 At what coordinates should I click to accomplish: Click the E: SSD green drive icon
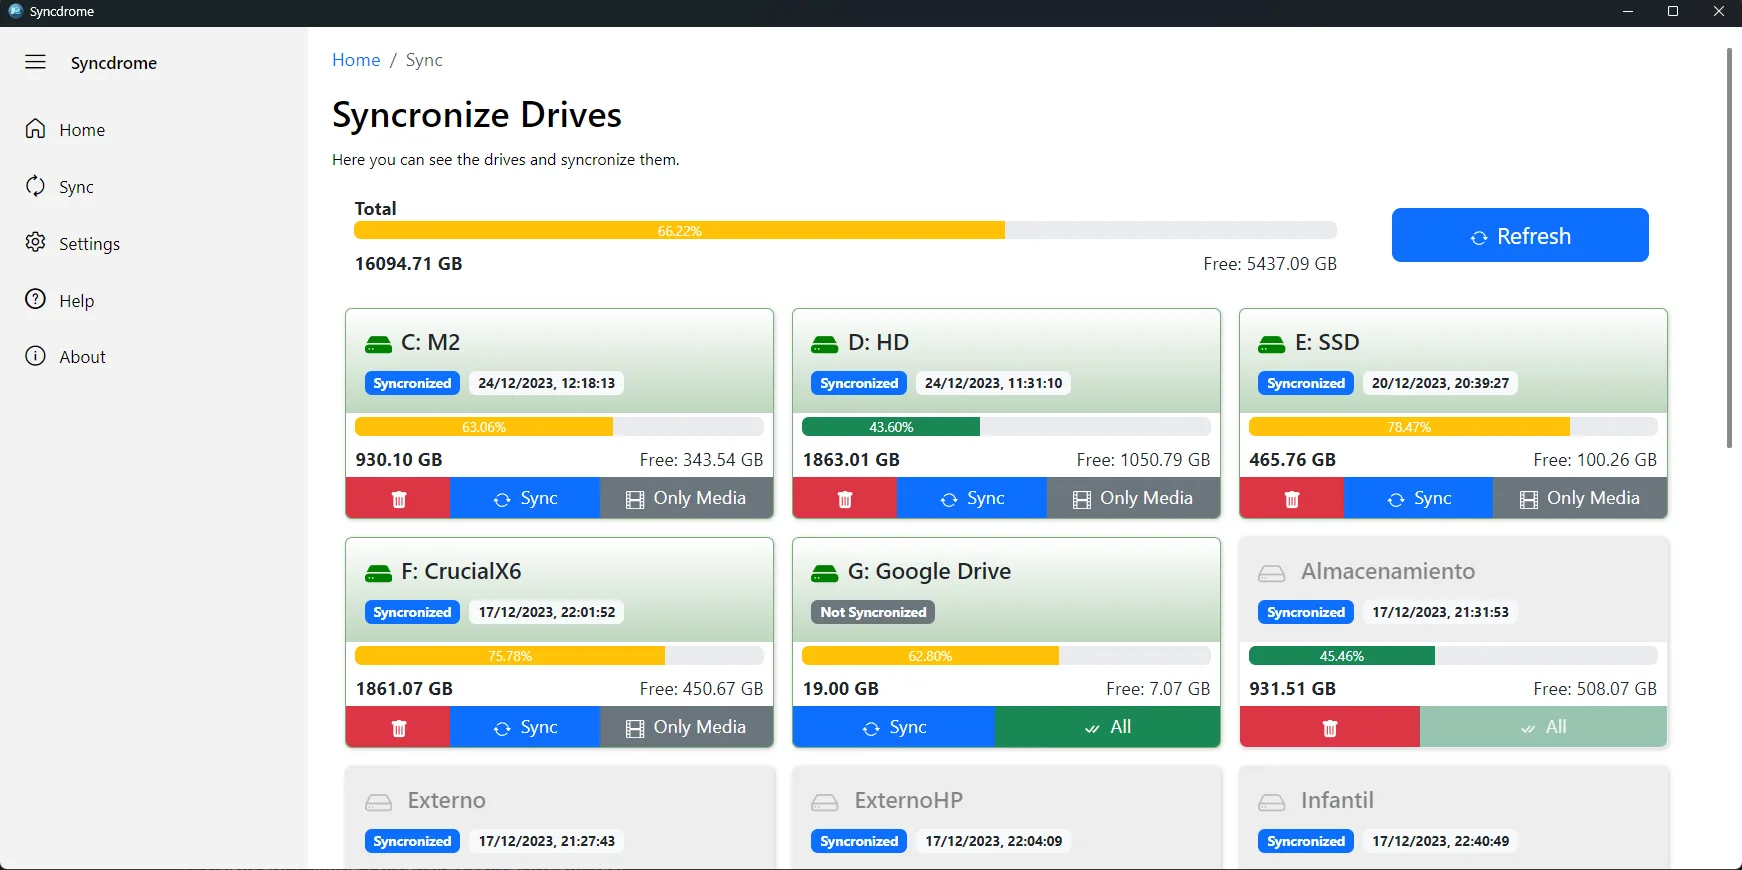1271,344
